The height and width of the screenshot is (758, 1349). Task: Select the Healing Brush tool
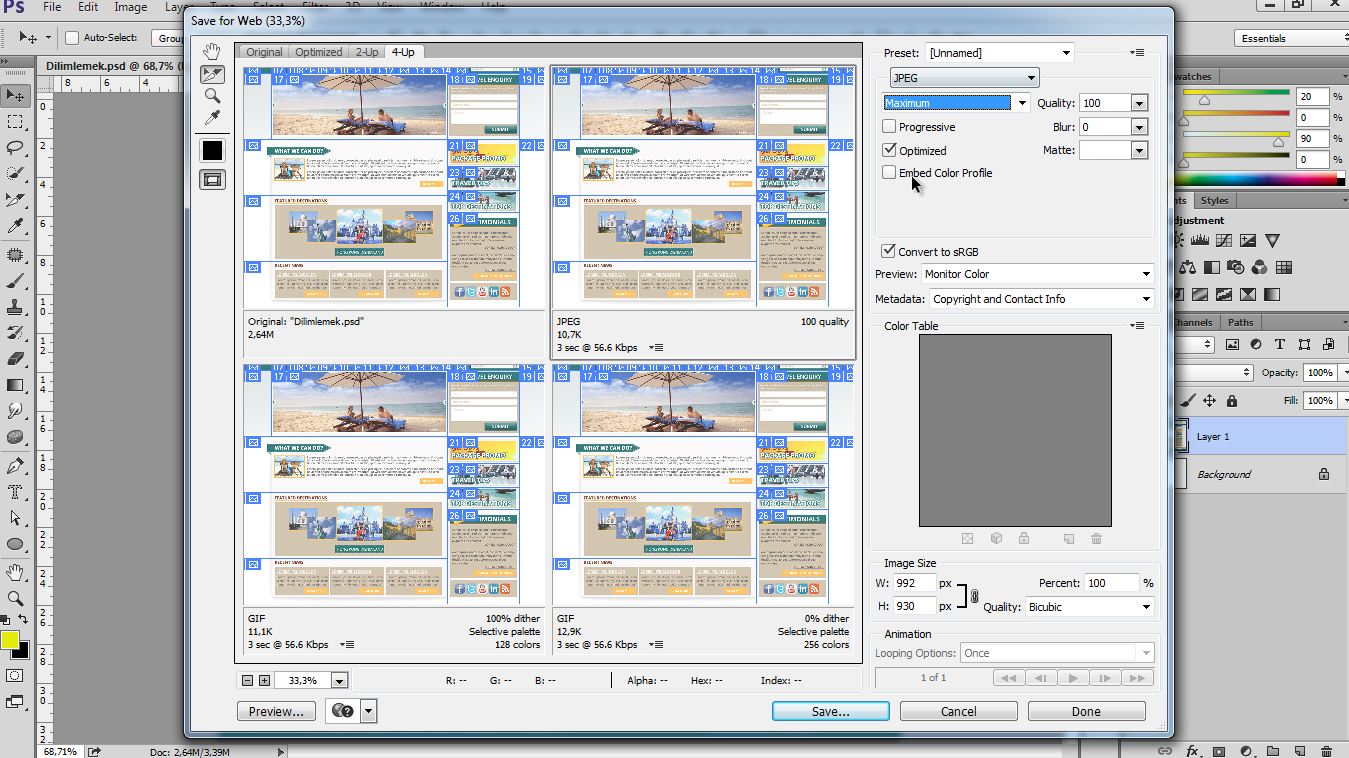pyautogui.click(x=15, y=256)
